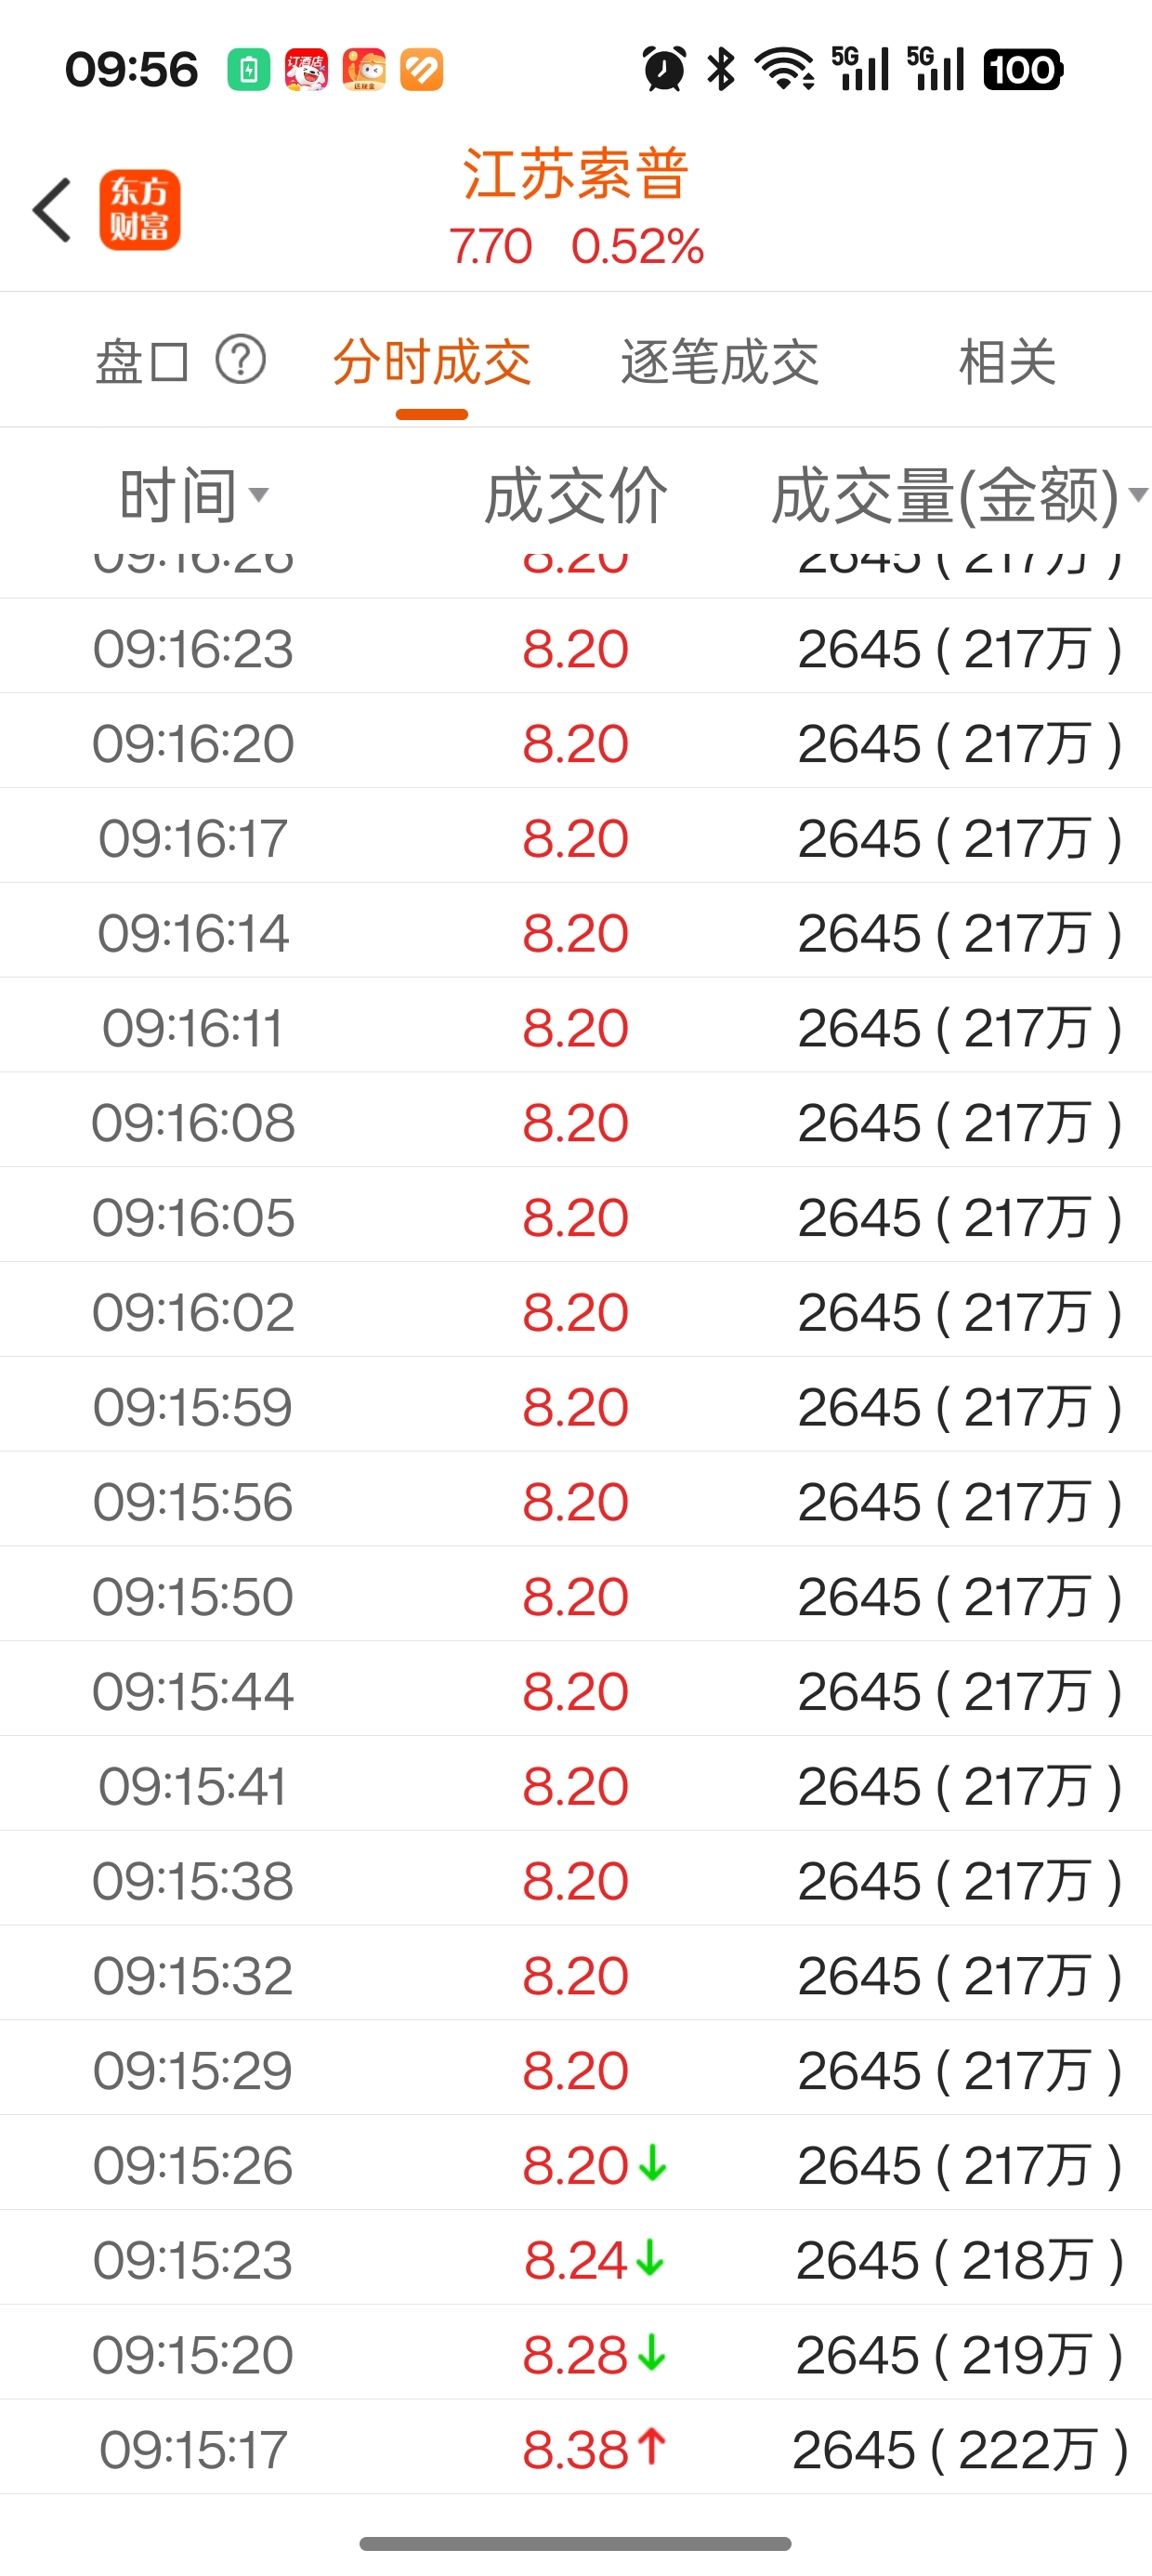1152x2576 pixels.
Task: Open the 盘口 help question-mark icon
Action: pos(241,360)
